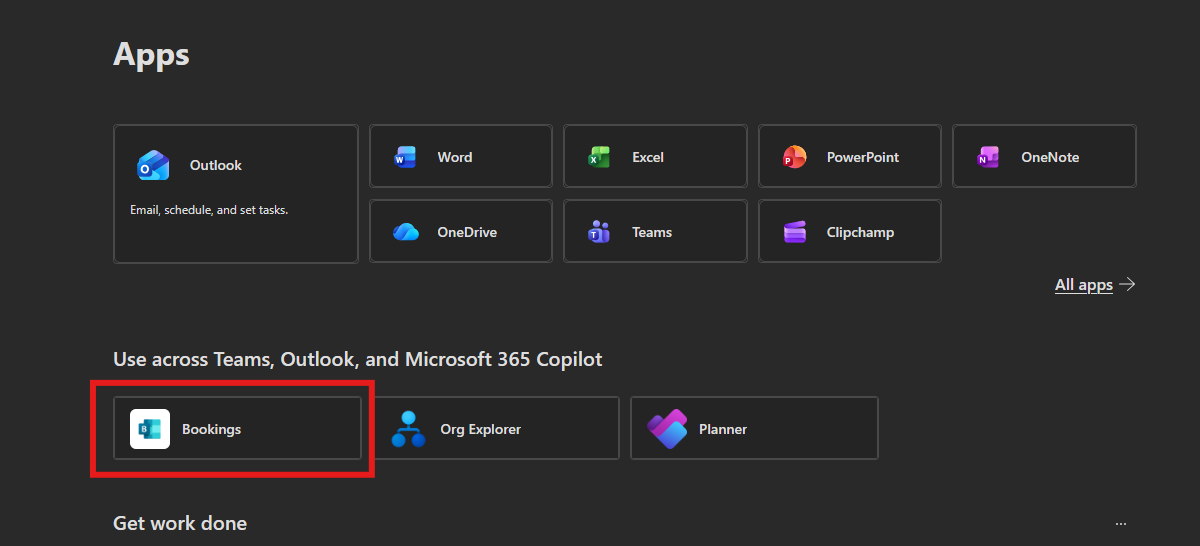The width and height of the screenshot is (1200, 546).
Task: Open the Get work done more options menu
Action: tap(1121, 523)
